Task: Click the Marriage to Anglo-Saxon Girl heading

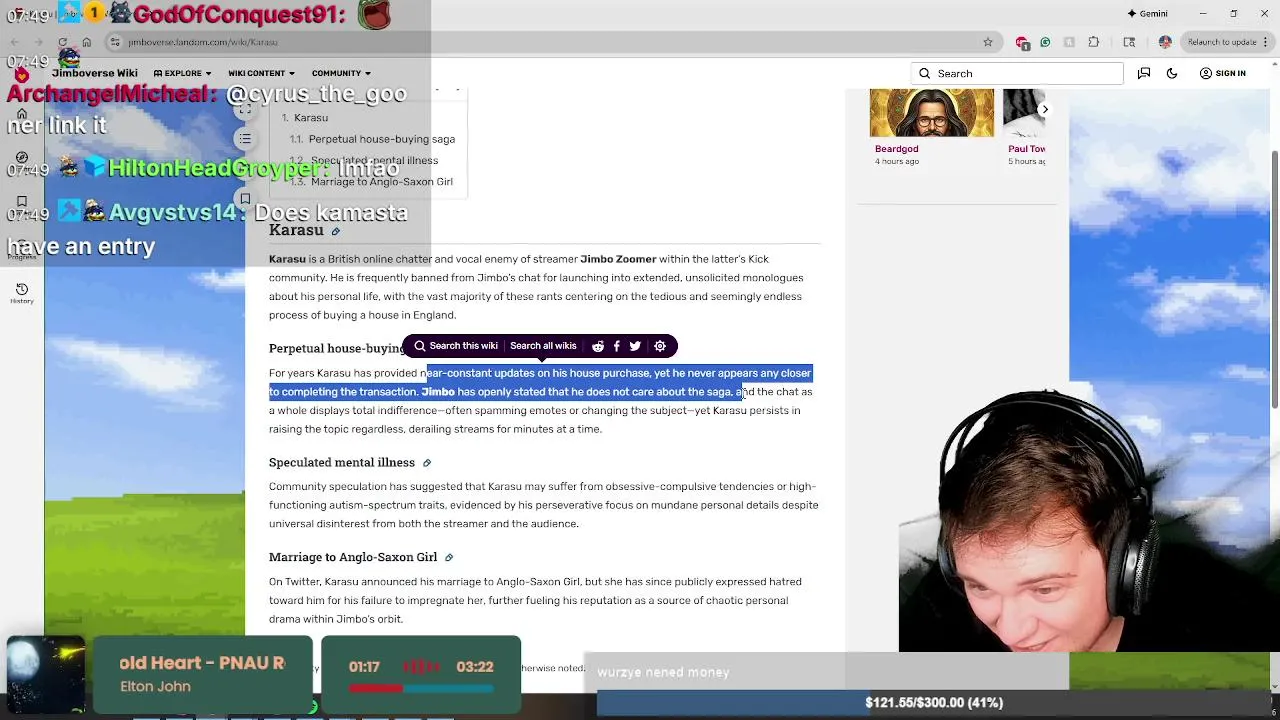Action: click(x=353, y=557)
